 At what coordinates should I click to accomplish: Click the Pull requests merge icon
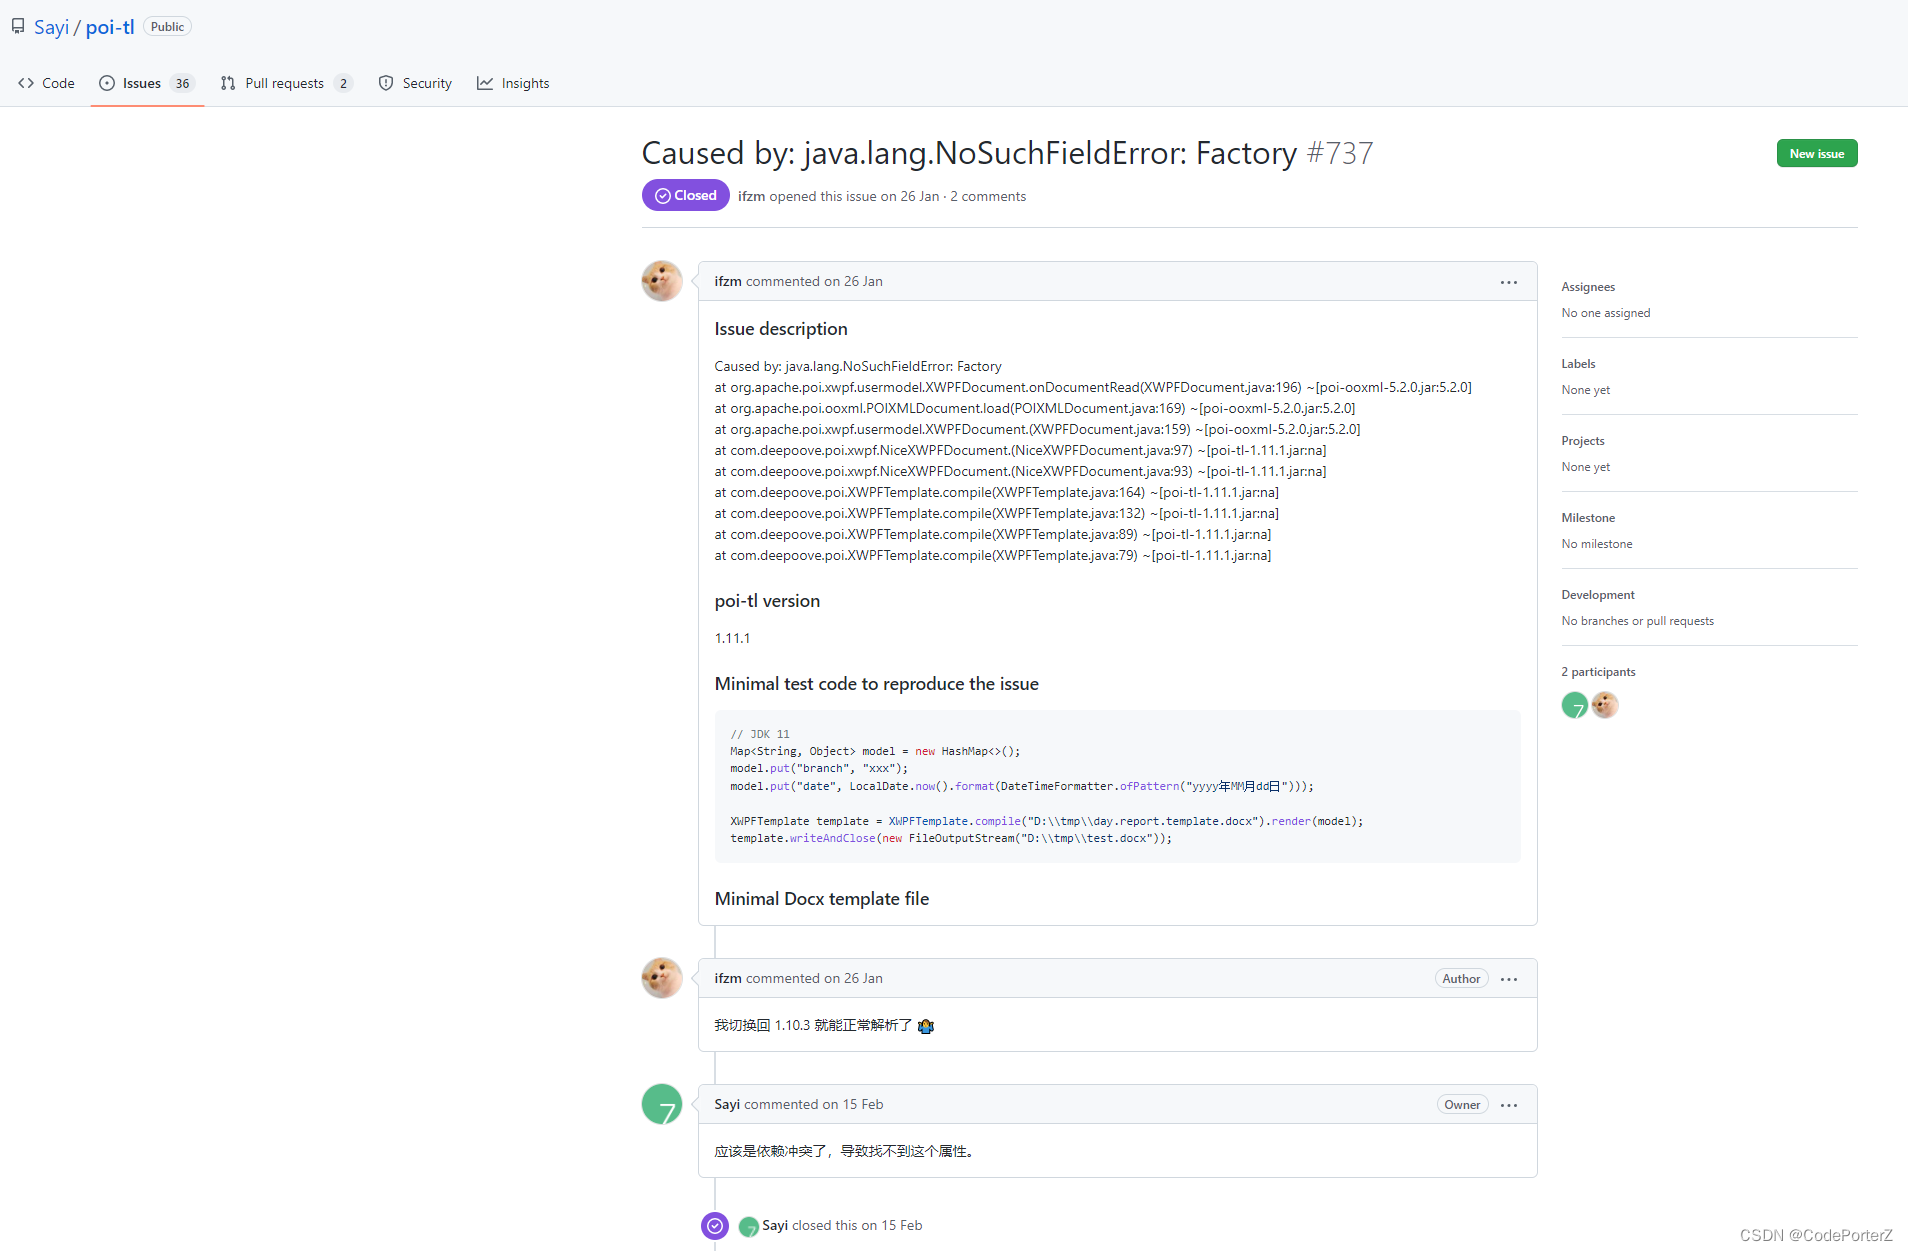tap(228, 83)
